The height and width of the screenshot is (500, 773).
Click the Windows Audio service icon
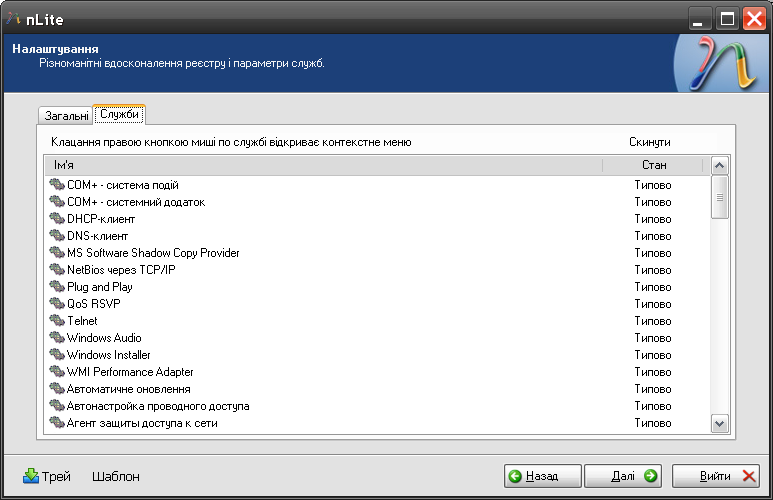coord(57,338)
